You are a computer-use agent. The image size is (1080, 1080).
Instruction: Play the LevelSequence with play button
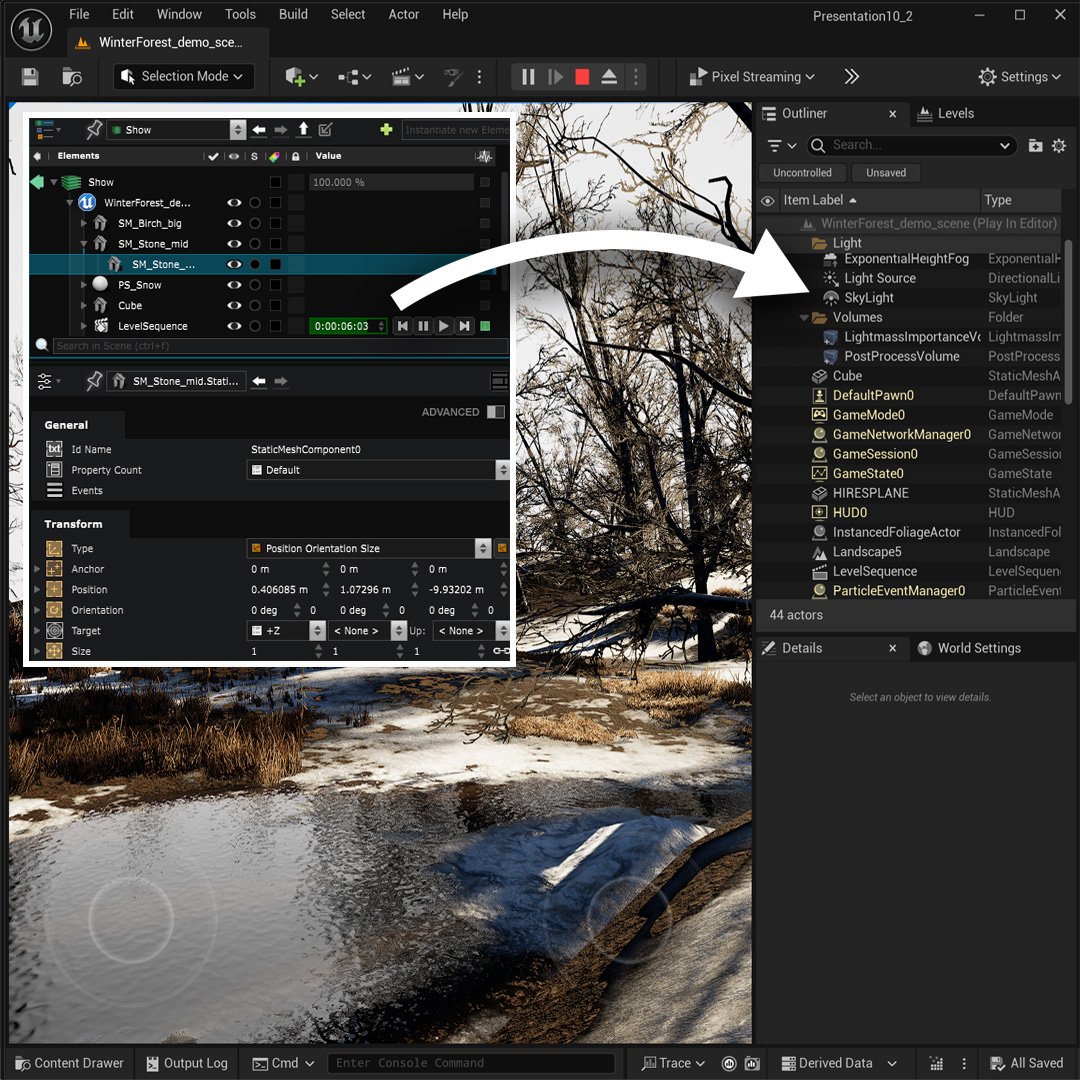pyautogui.click(x=444, y=326)
